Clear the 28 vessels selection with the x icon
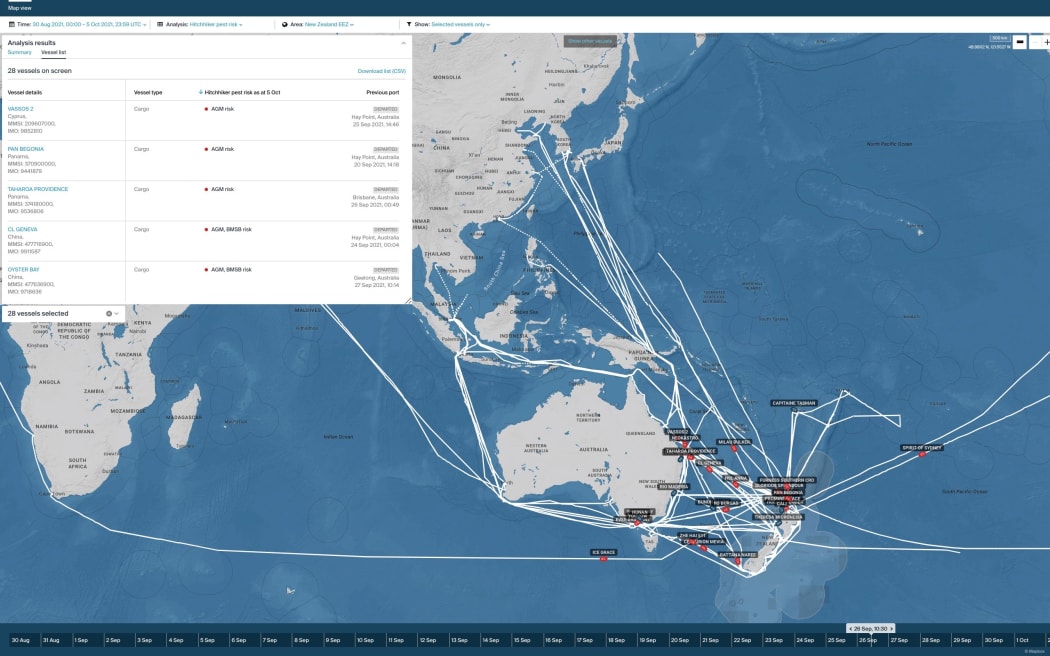The image size is (1050, 656). point(108,313)
